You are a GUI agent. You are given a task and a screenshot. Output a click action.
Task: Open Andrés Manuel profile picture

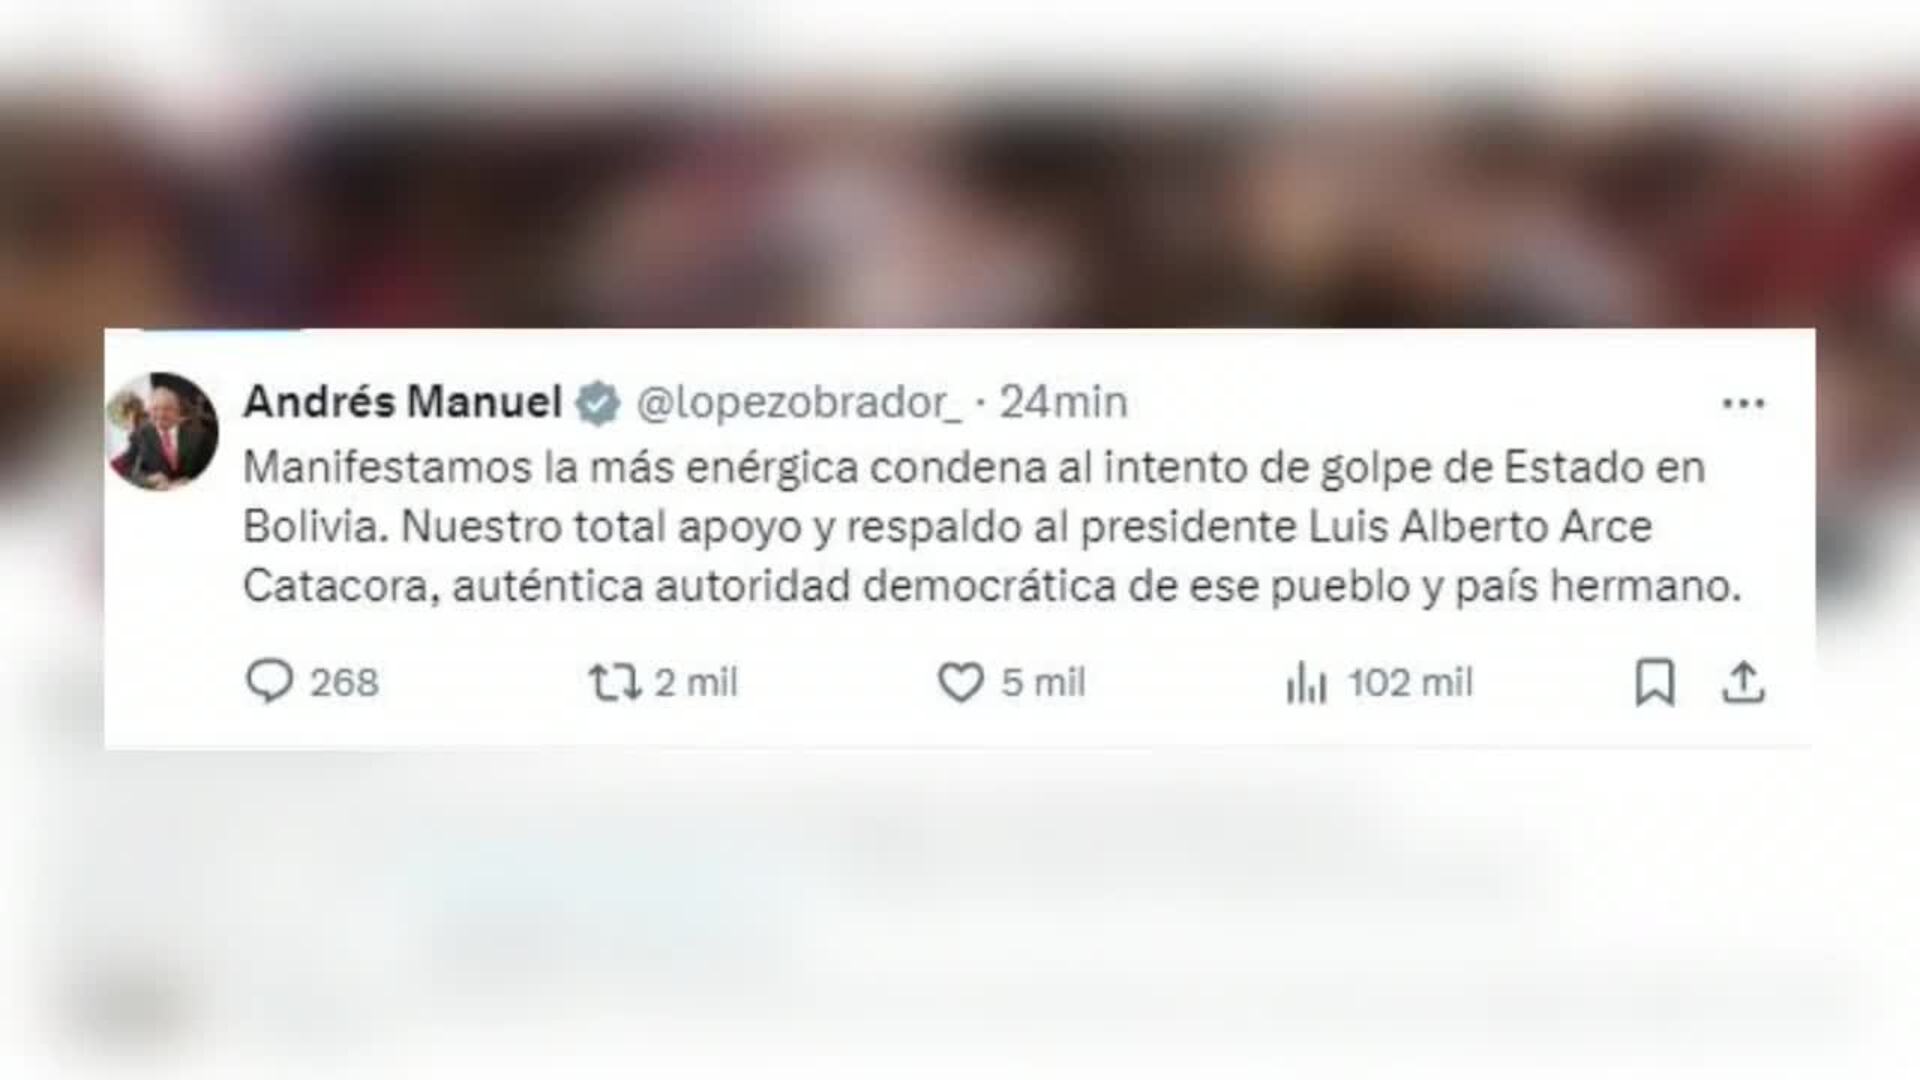[x=162, y=431]
